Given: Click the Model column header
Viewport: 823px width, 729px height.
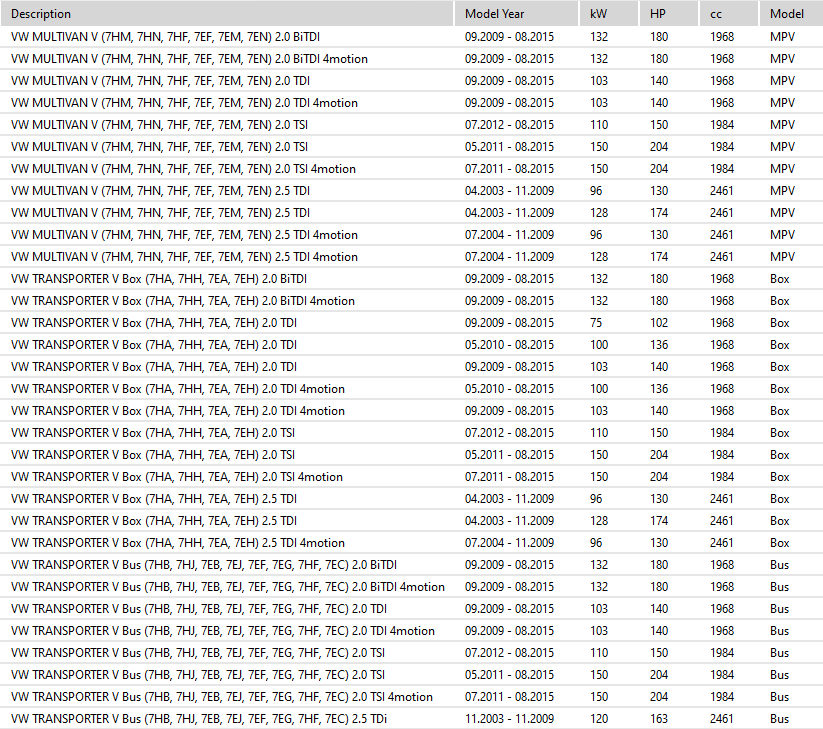Looking at the screenshot, I should tap(791, 14).
